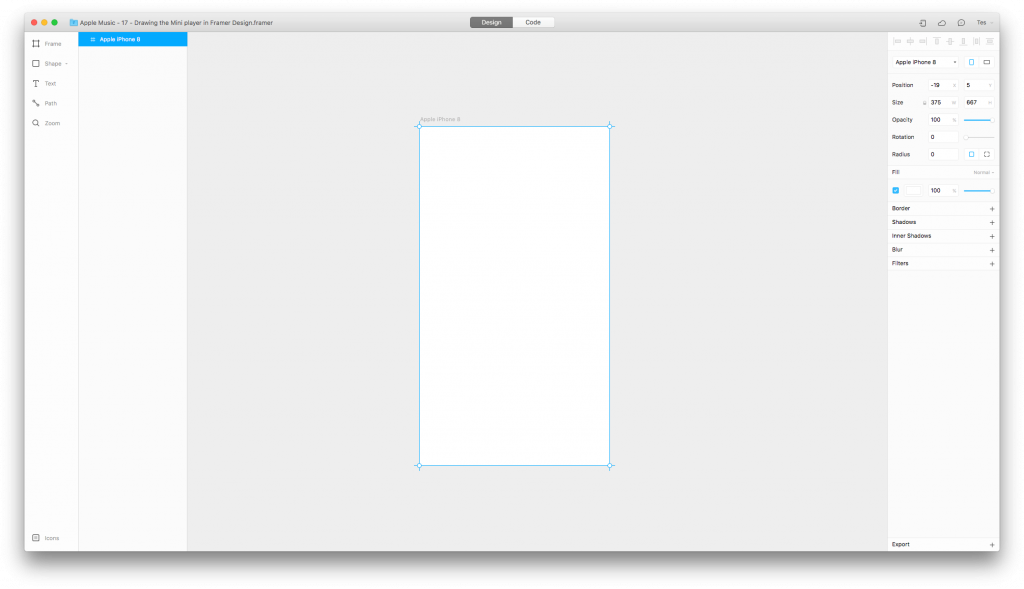
Task: Adjust the Rotation slider
Action: (979, 137)
